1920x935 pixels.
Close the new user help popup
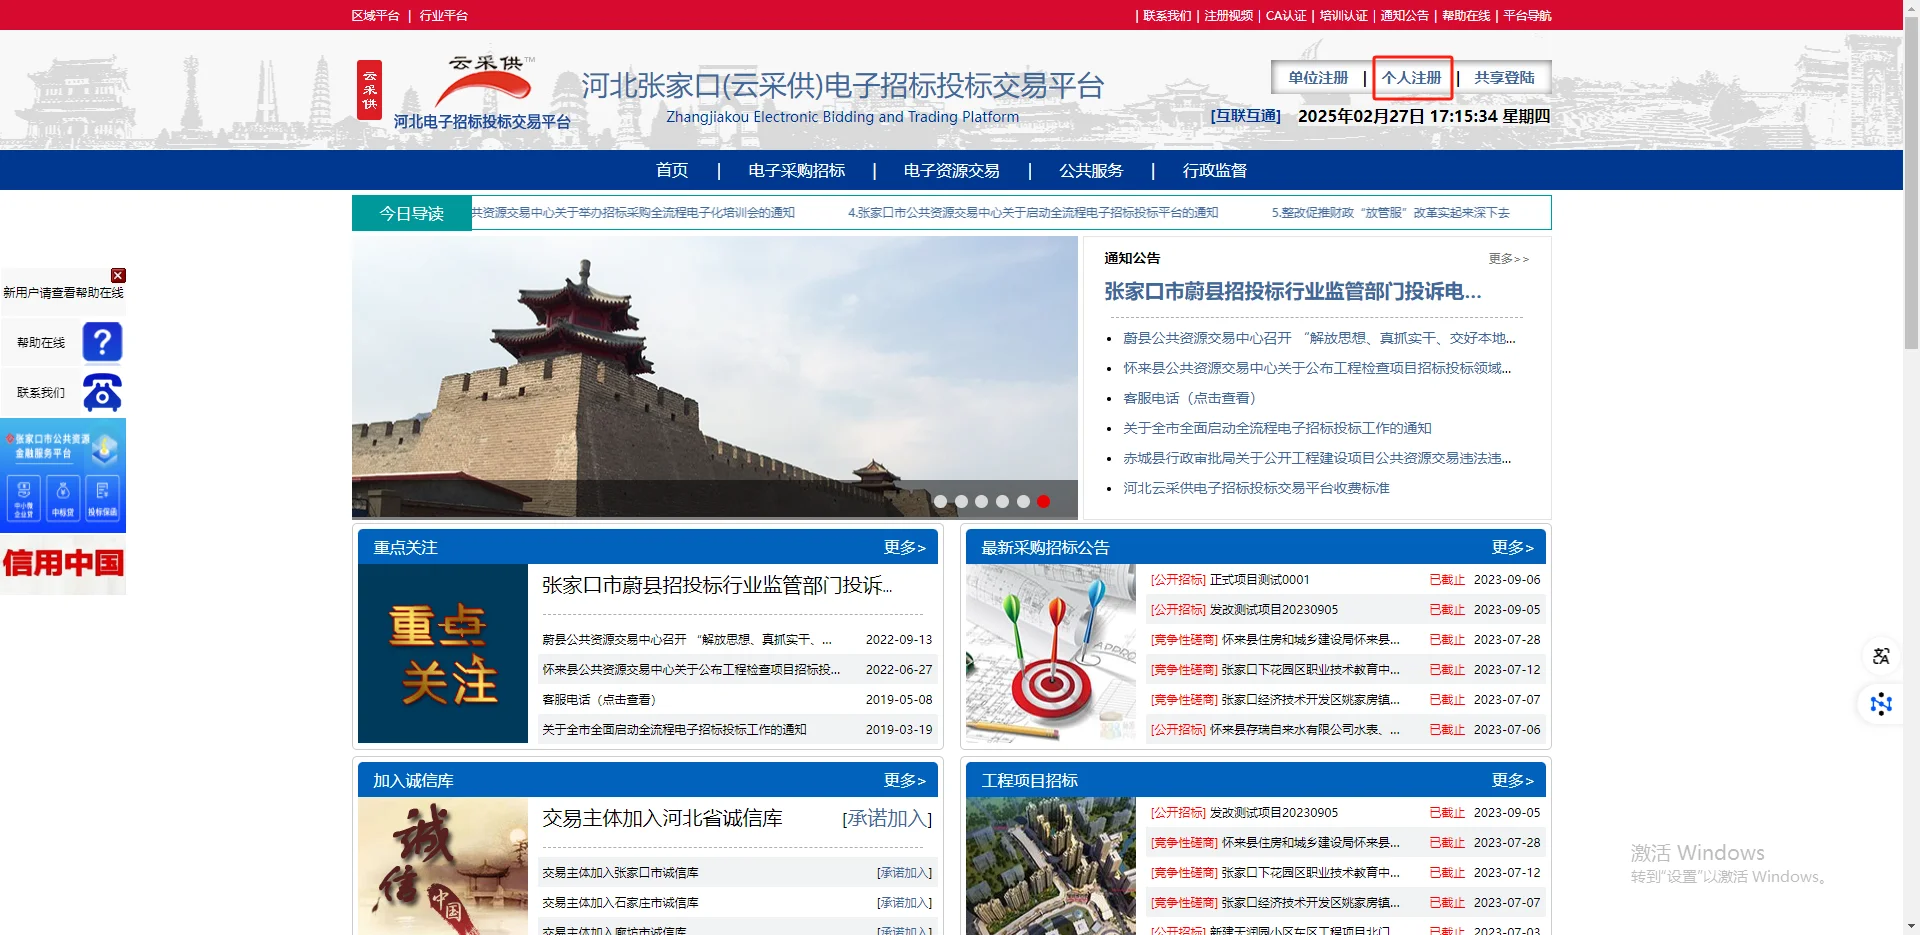(x=118, y=276)
